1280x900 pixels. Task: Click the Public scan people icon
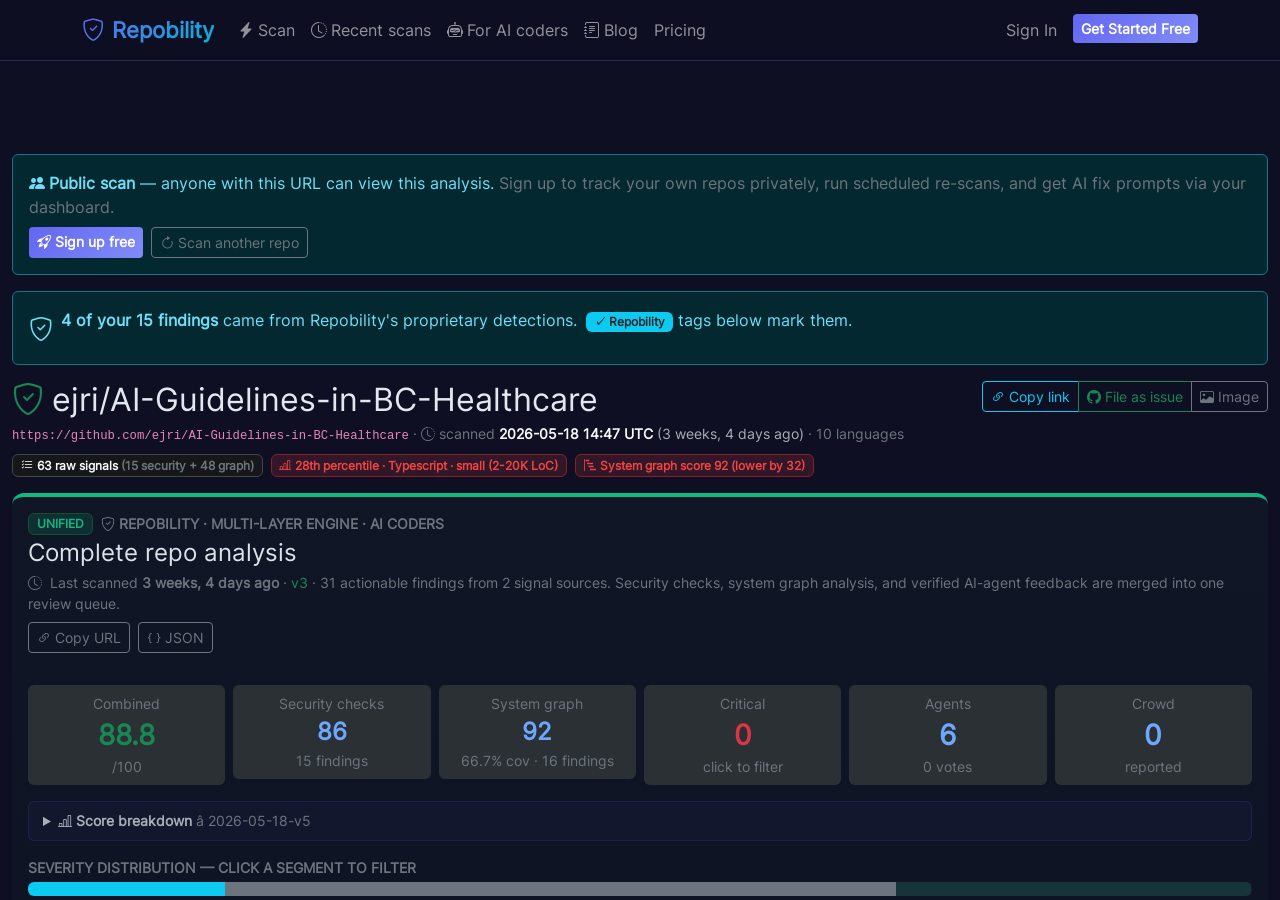coord(37,183)
